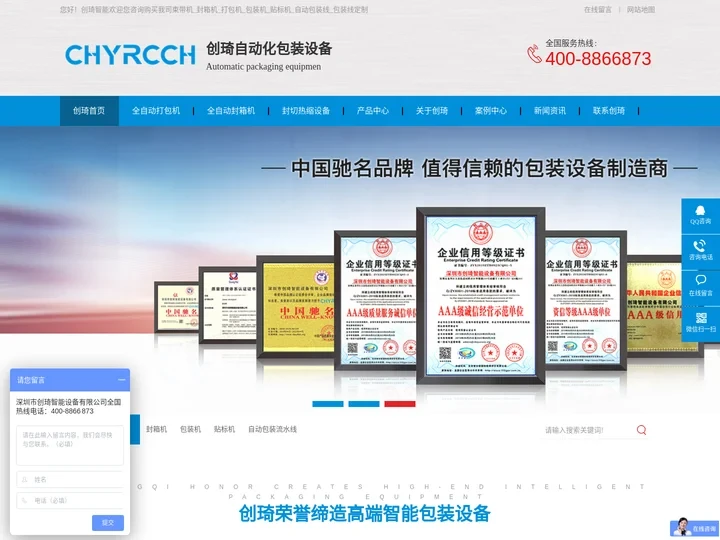
Task: Focus the message content textarea in chat widget
Action: click(x=70, y=445)
